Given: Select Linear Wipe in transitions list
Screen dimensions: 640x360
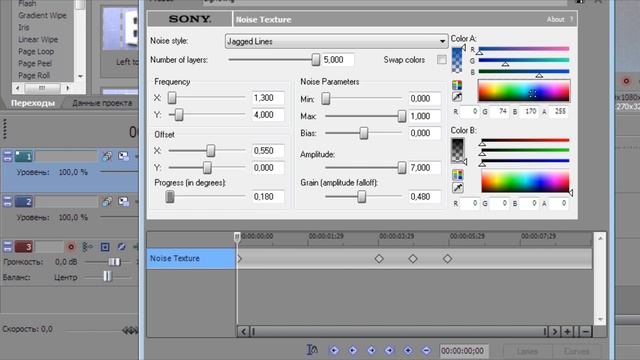Looking at the screenshot, I should pyautogui.click(x=38, y=40).
